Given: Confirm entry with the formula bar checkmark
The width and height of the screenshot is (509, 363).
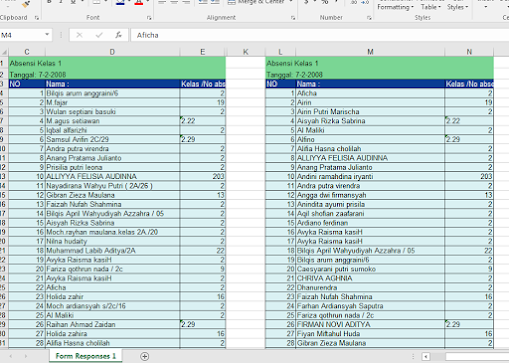Looking at the screenshot, I should [99, 35].
